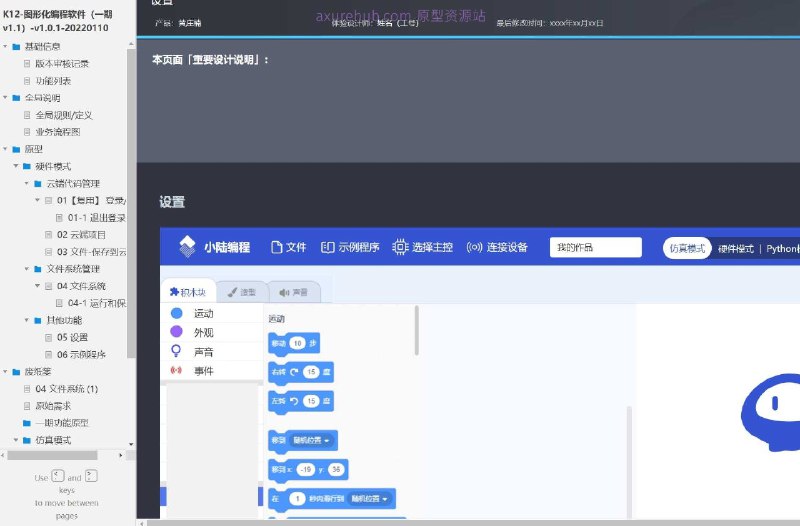The width and height of the screenshot is (800, 526).
Task: Open the 业务流程图 page
Action: coord(58,132)
